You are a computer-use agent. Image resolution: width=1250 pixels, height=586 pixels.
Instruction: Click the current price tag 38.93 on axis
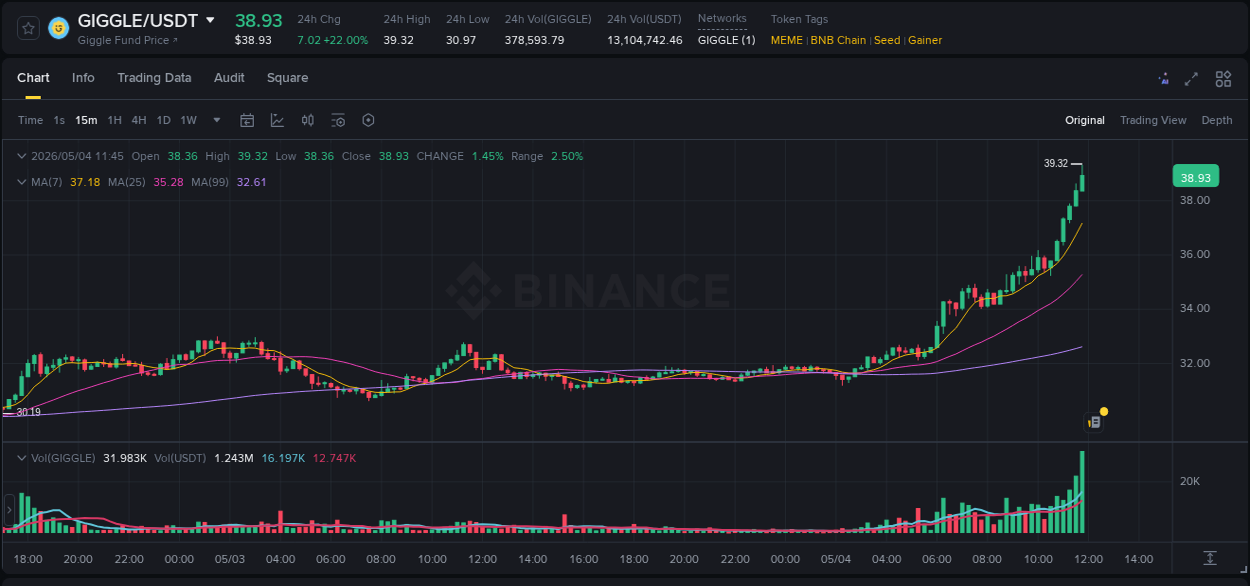(1195, 177)
